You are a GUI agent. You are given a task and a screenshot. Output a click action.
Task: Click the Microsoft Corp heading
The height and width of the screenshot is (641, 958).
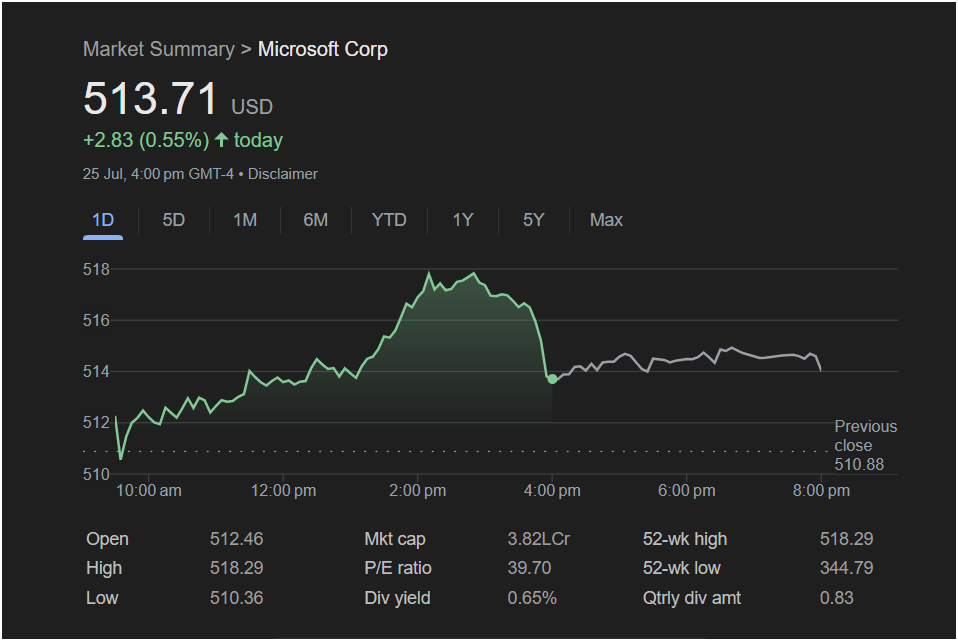(323, 49)
